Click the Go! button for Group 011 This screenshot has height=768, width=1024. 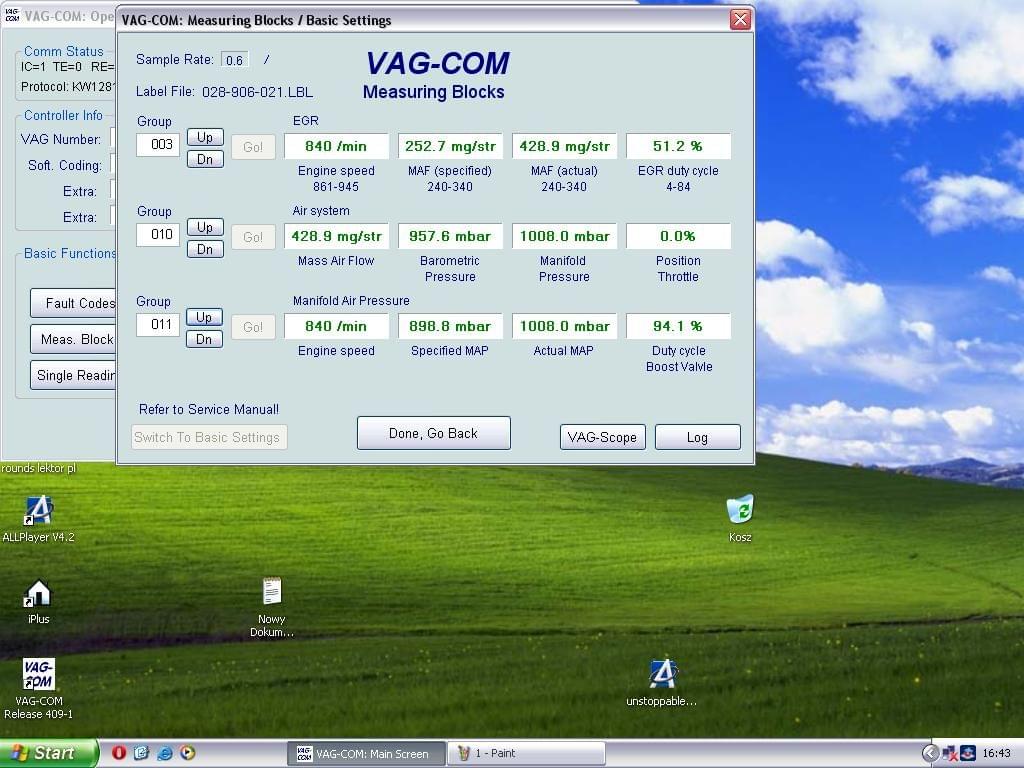coord(253,327)
